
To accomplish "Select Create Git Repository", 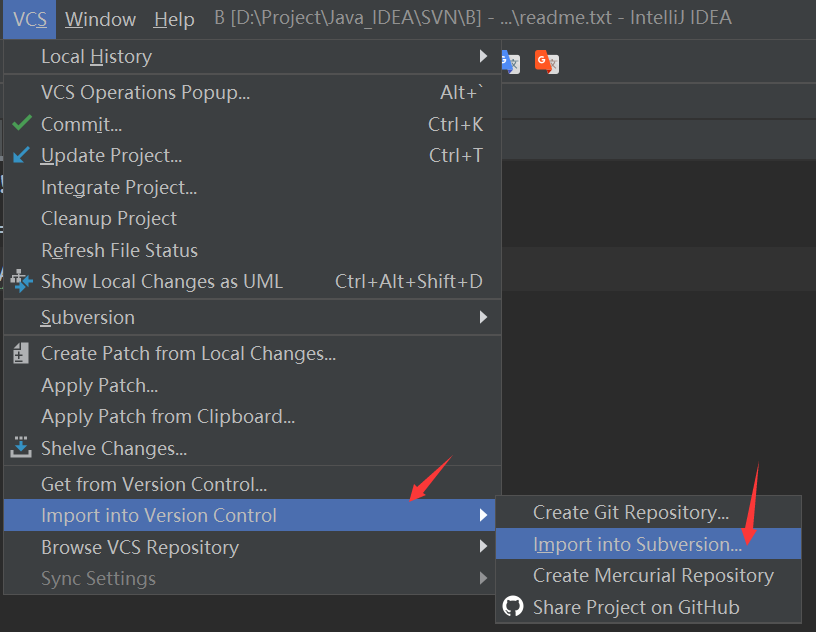I will (x=630, y=512).
